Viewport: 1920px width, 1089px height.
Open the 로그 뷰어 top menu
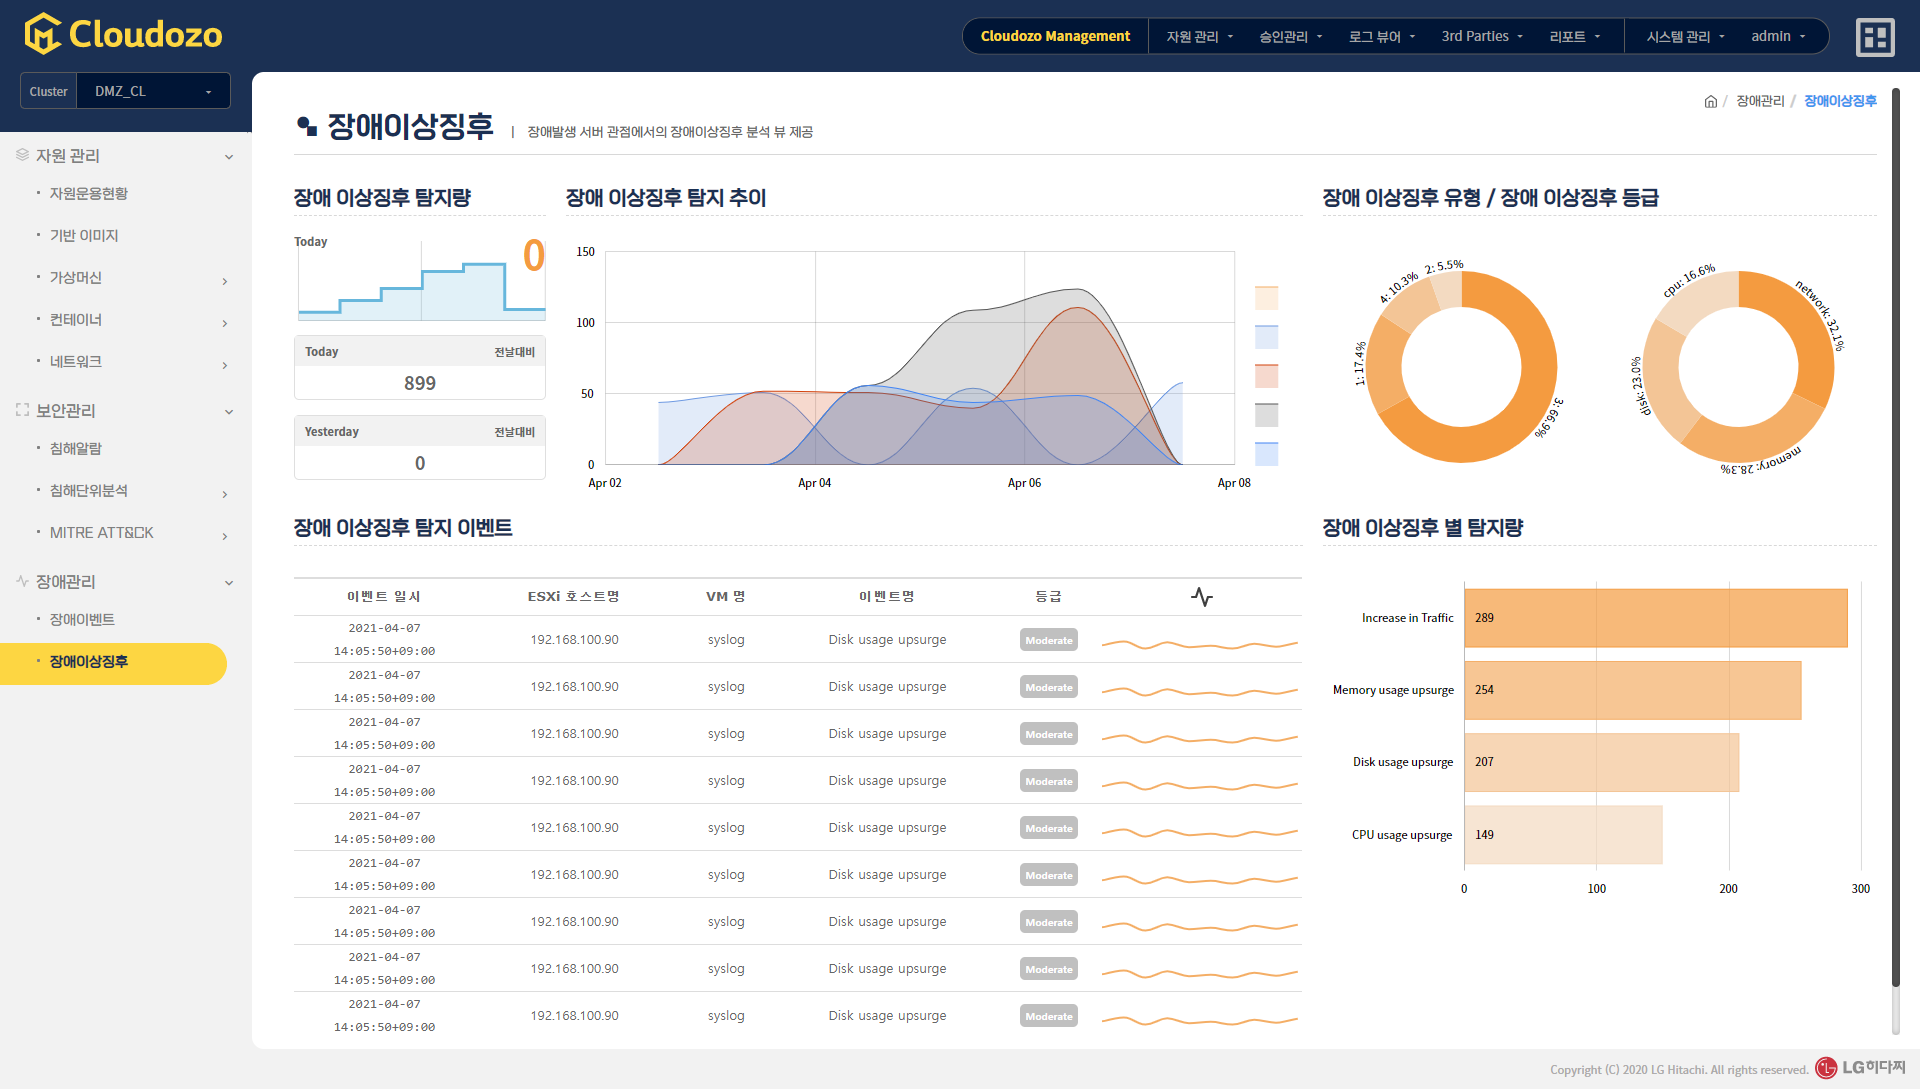(x=1381, y=36)
